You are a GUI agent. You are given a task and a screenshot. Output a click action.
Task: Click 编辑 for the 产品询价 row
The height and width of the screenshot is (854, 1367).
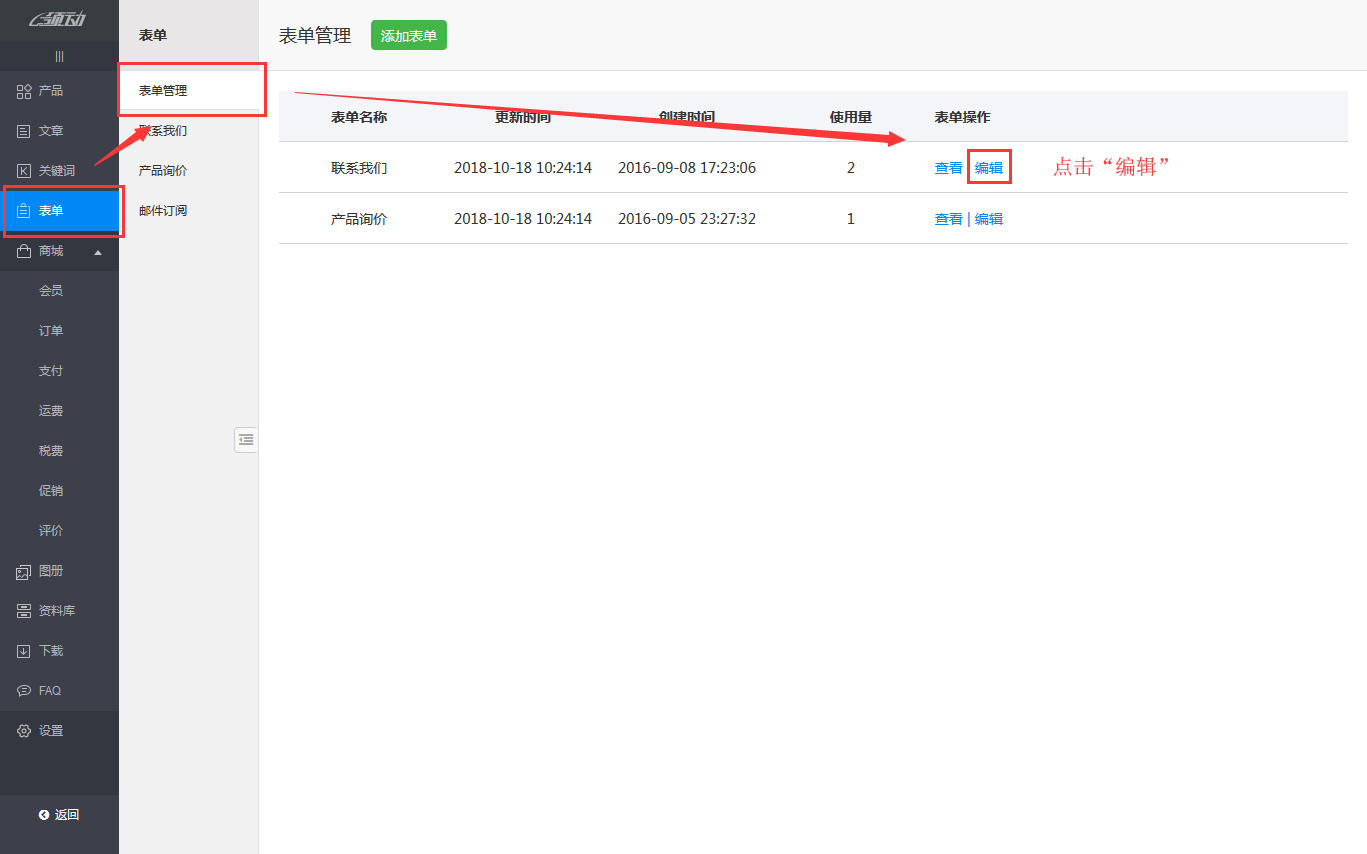pos(989,219)
